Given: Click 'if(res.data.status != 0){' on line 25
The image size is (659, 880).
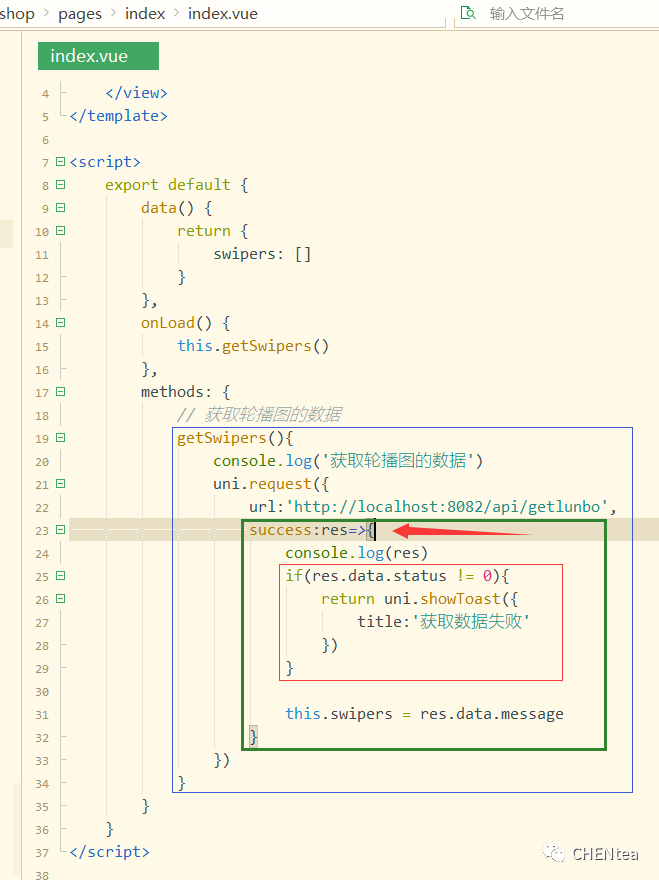Looking at the screenshot, I should click(x=397, y=576).
